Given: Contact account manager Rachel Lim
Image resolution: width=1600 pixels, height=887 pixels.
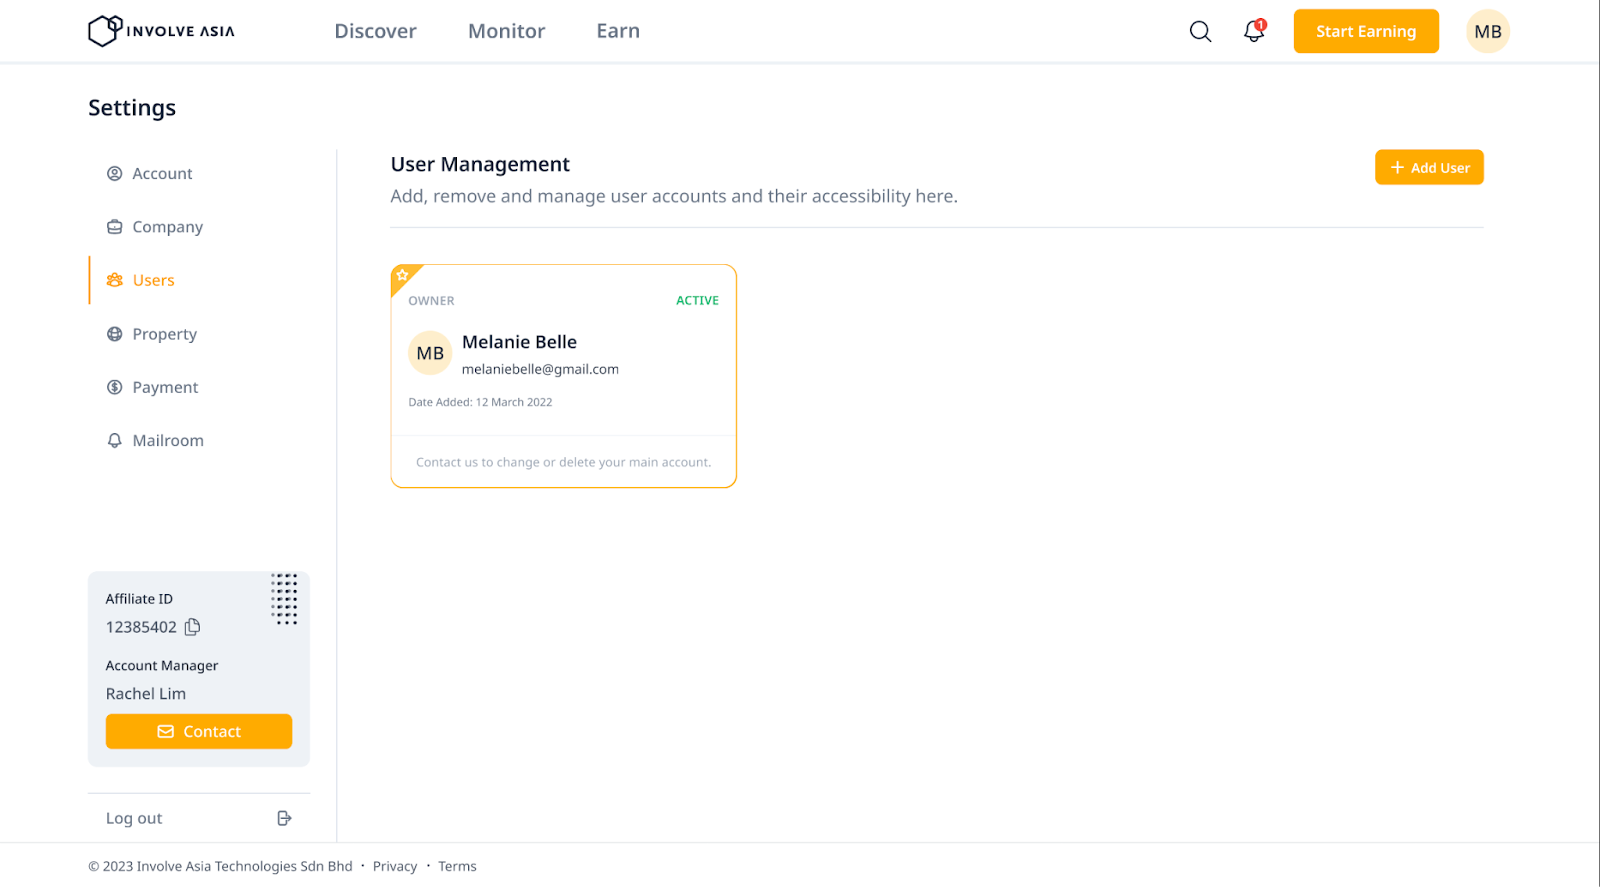Looking at the screenshot, I should [x=199, y=732].
